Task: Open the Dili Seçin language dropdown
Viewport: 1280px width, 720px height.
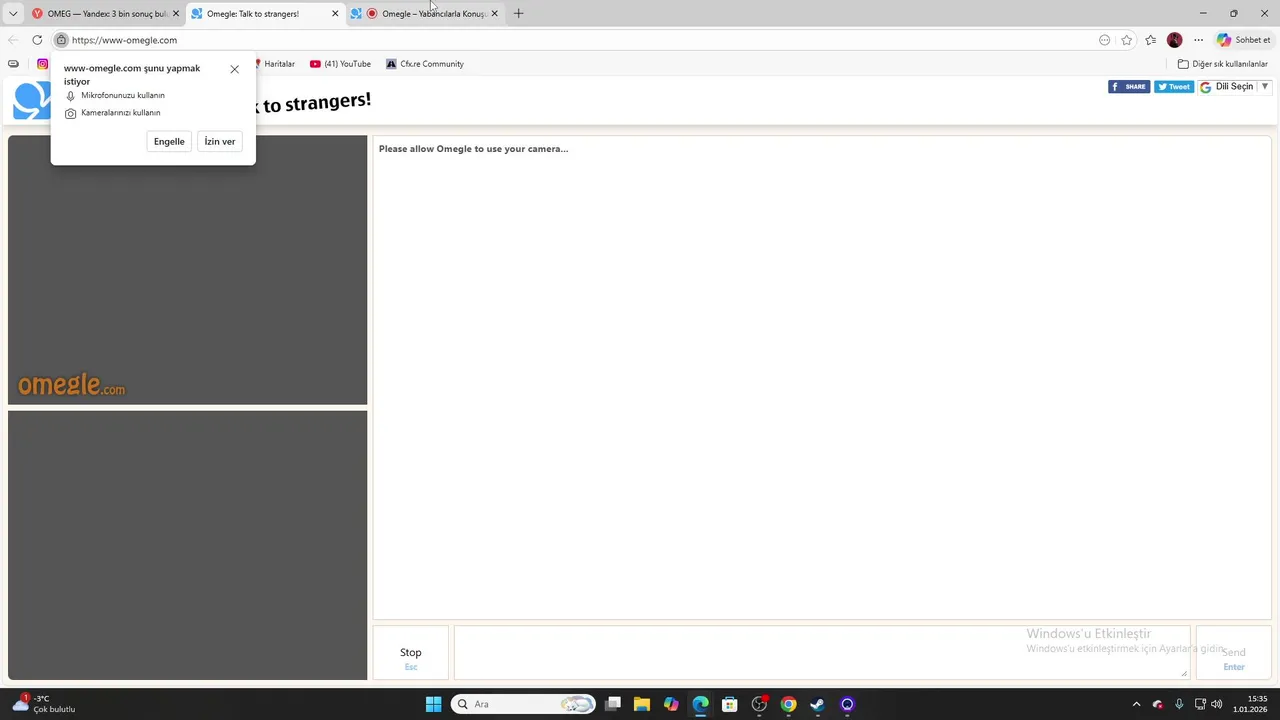Action: [x=1234, y=87]
